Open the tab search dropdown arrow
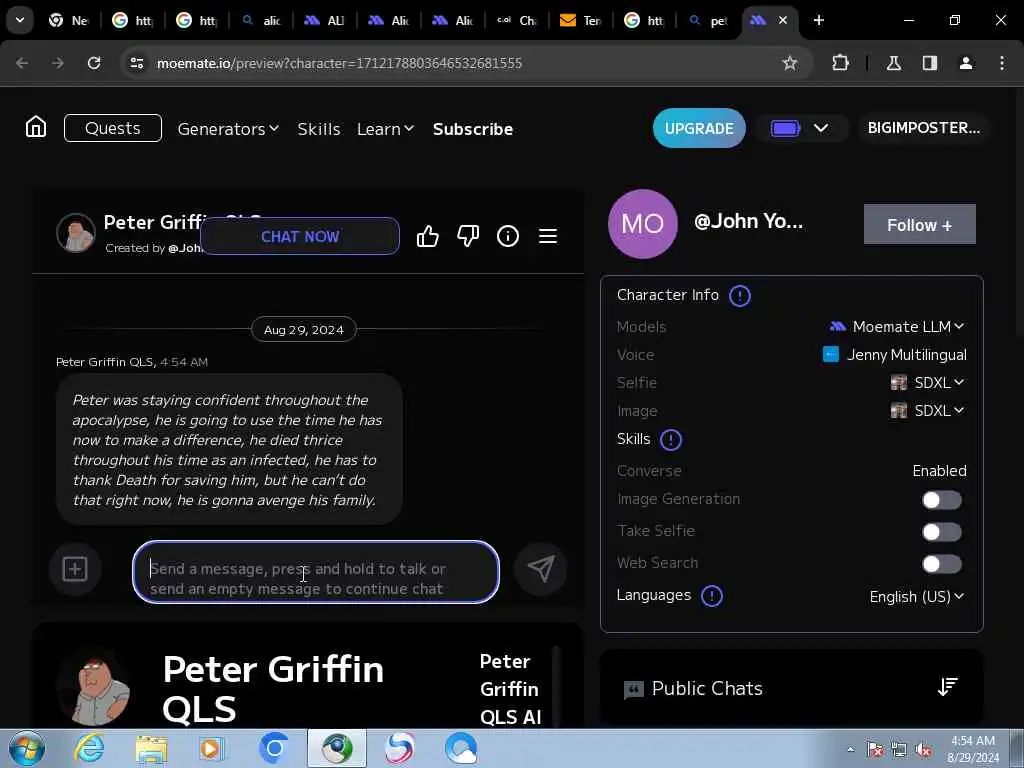Screen dimensions: 1024x768 click(20, 20)
